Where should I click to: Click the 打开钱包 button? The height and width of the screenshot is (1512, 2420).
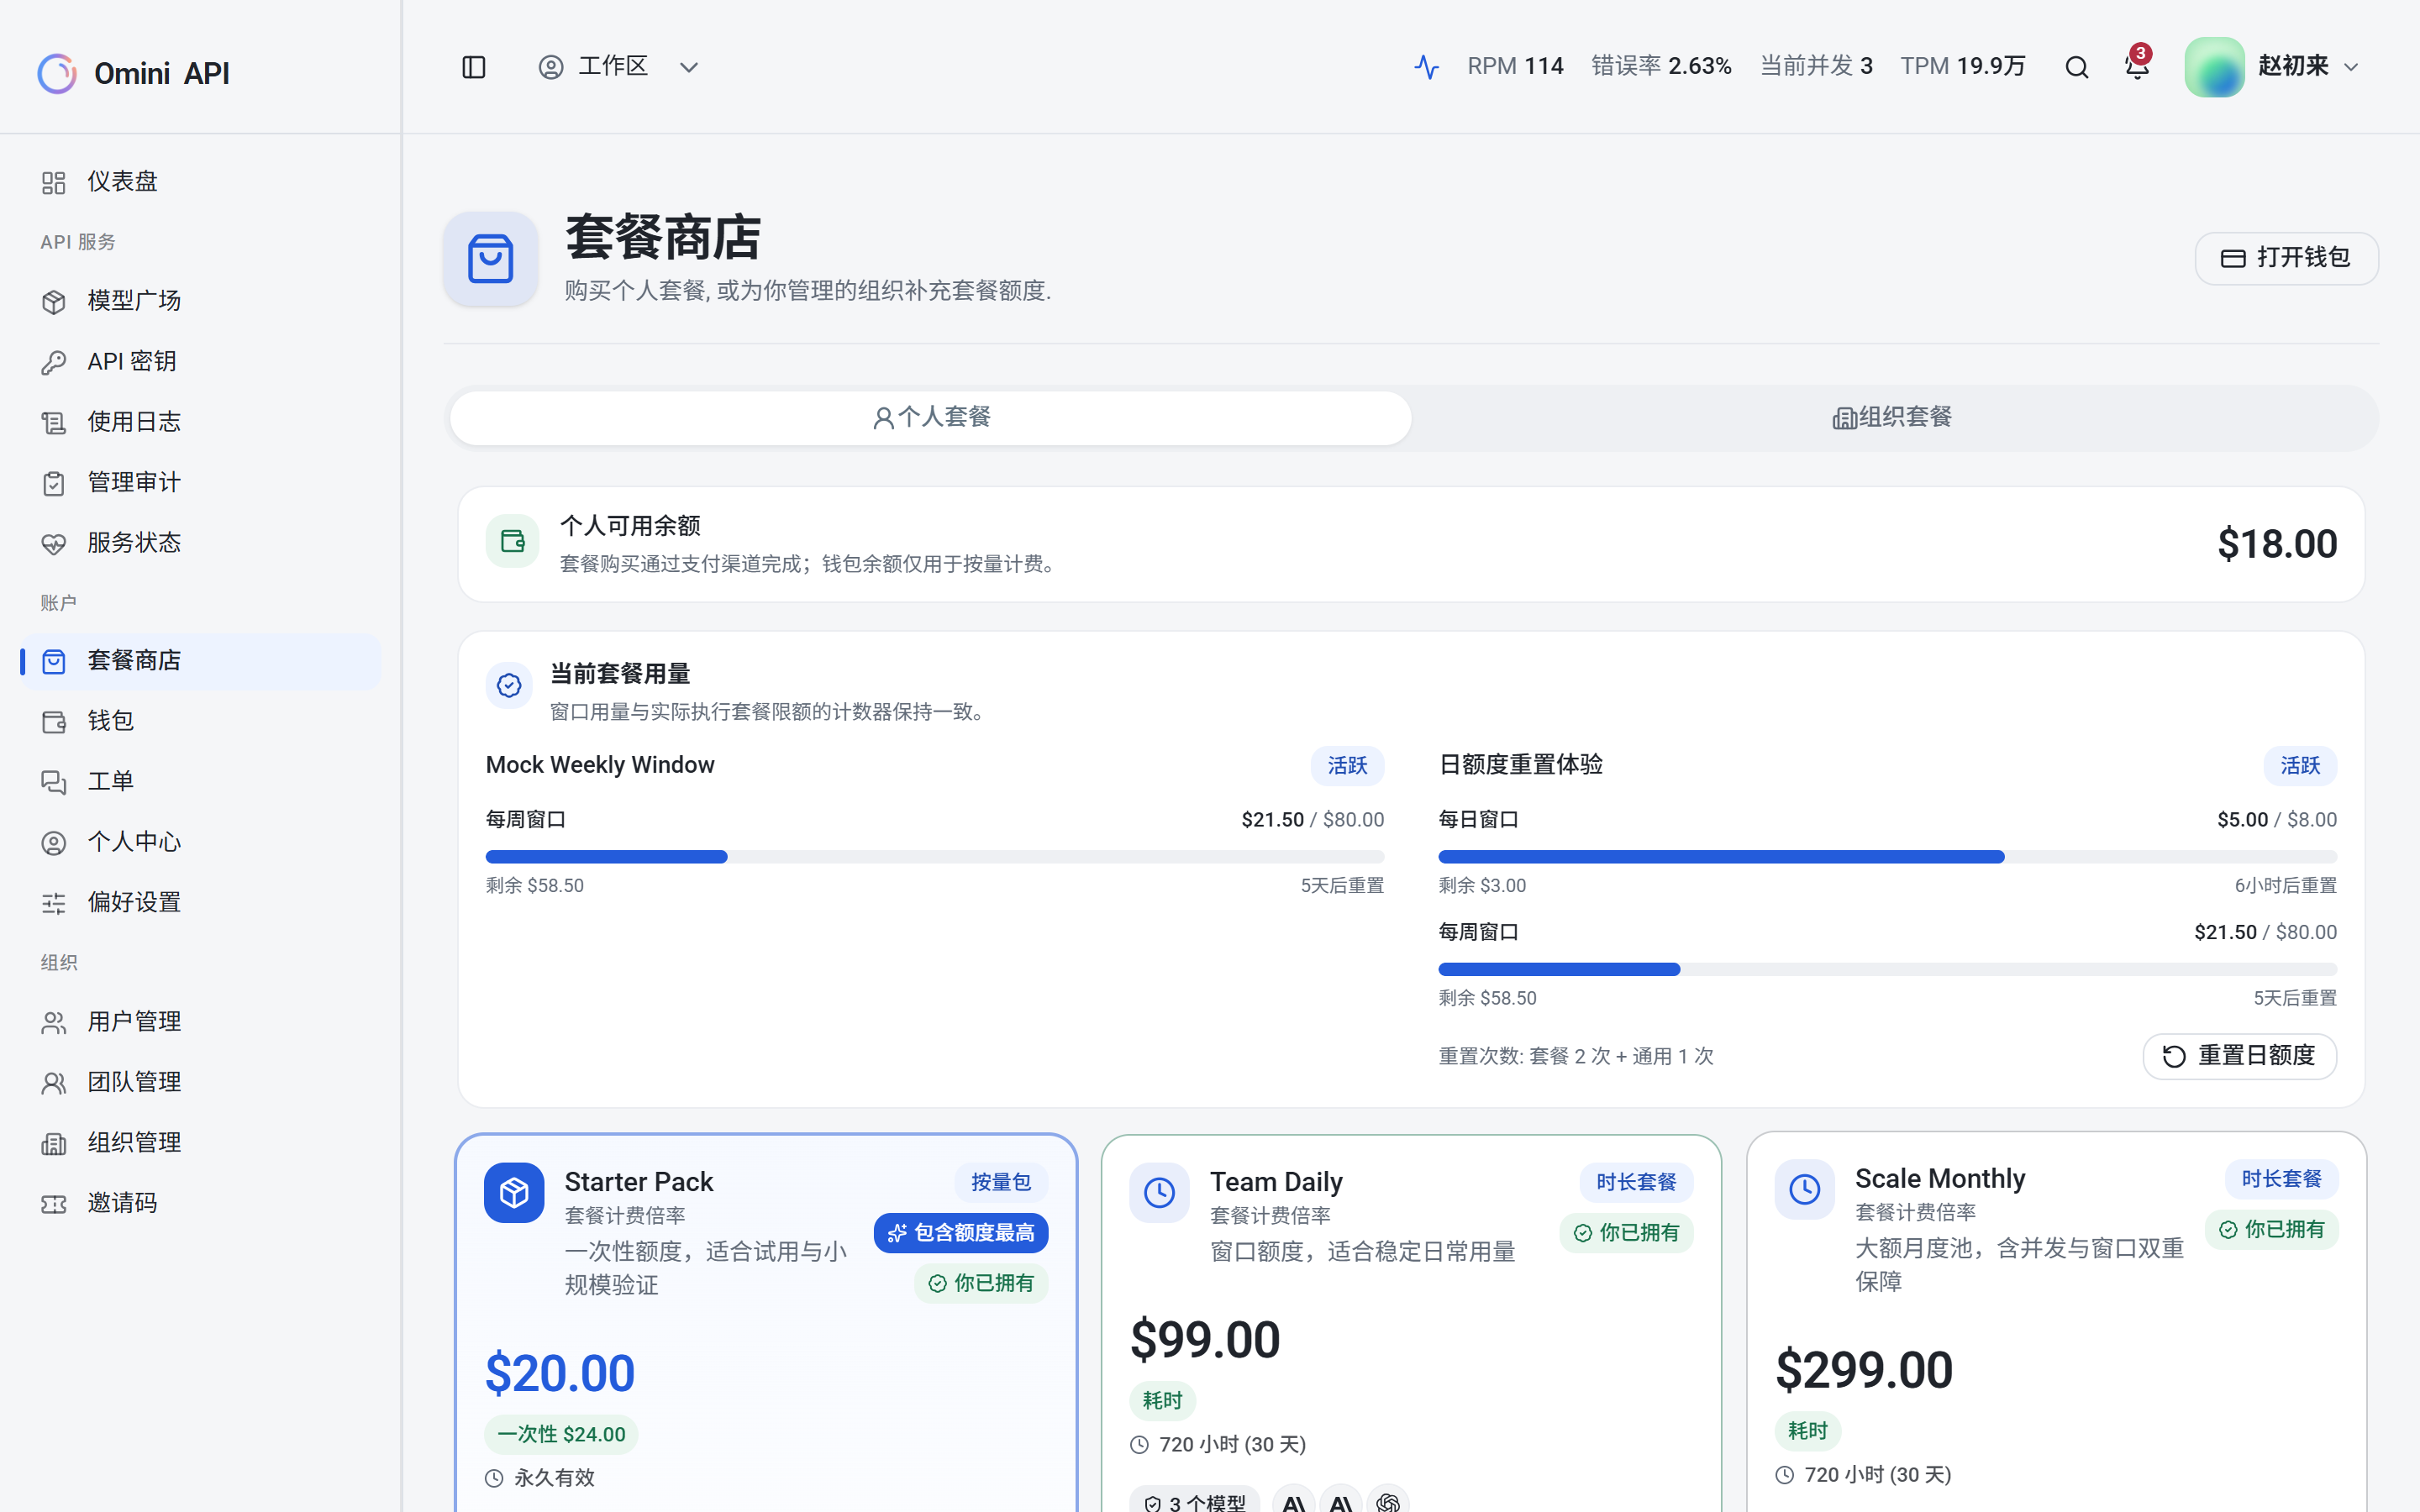click(x=2286, y=258)
